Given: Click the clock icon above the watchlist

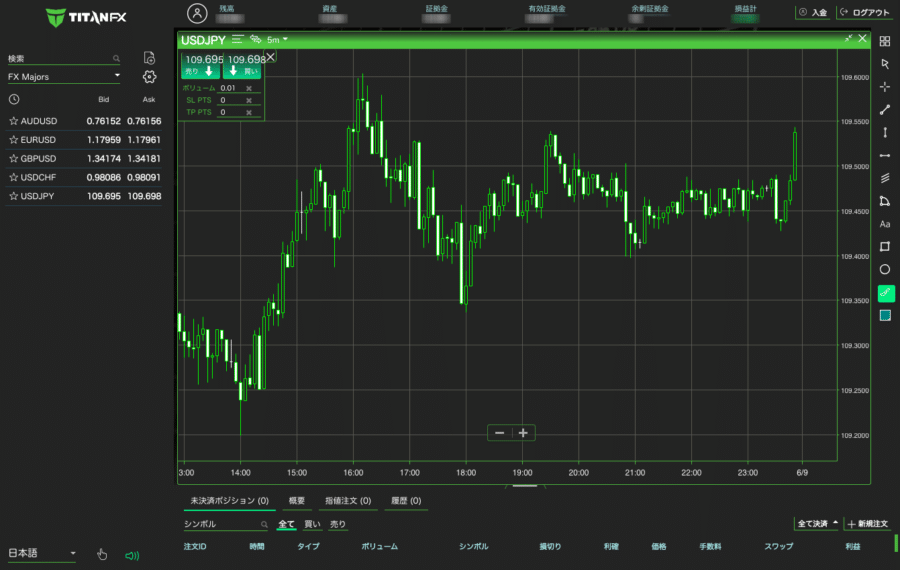Looking at the screenshot, I should [x=14, y=99].
